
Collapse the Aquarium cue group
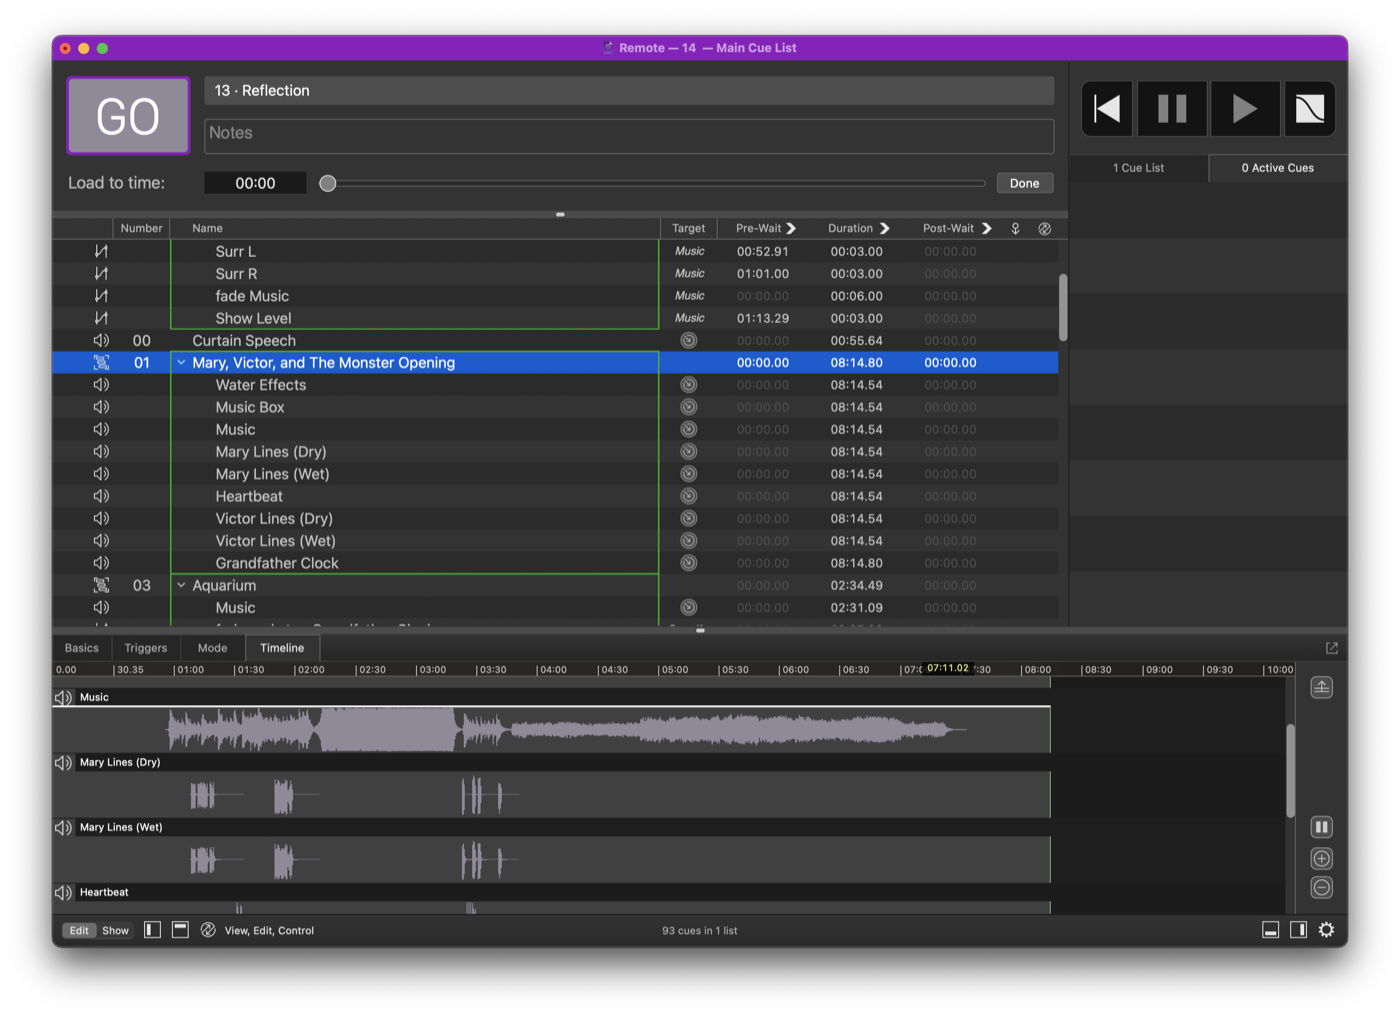(x=181, y=585)
